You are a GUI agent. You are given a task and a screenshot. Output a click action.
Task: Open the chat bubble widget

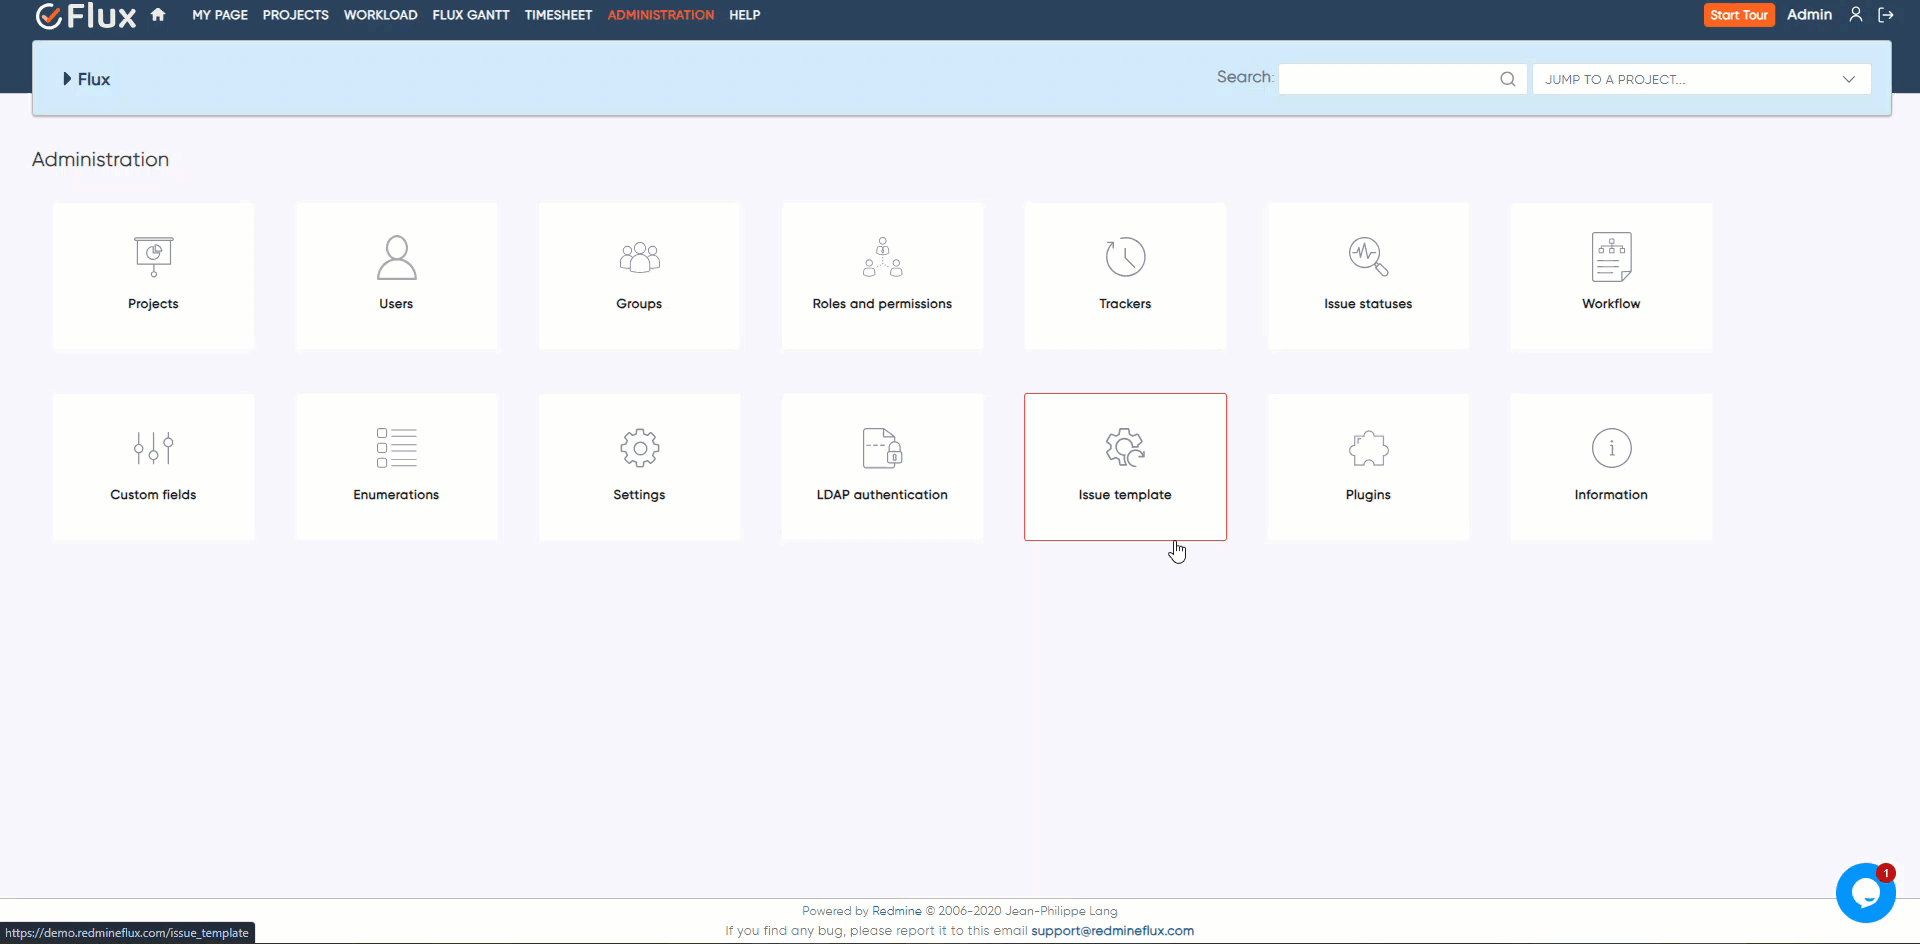[1865, 893]
